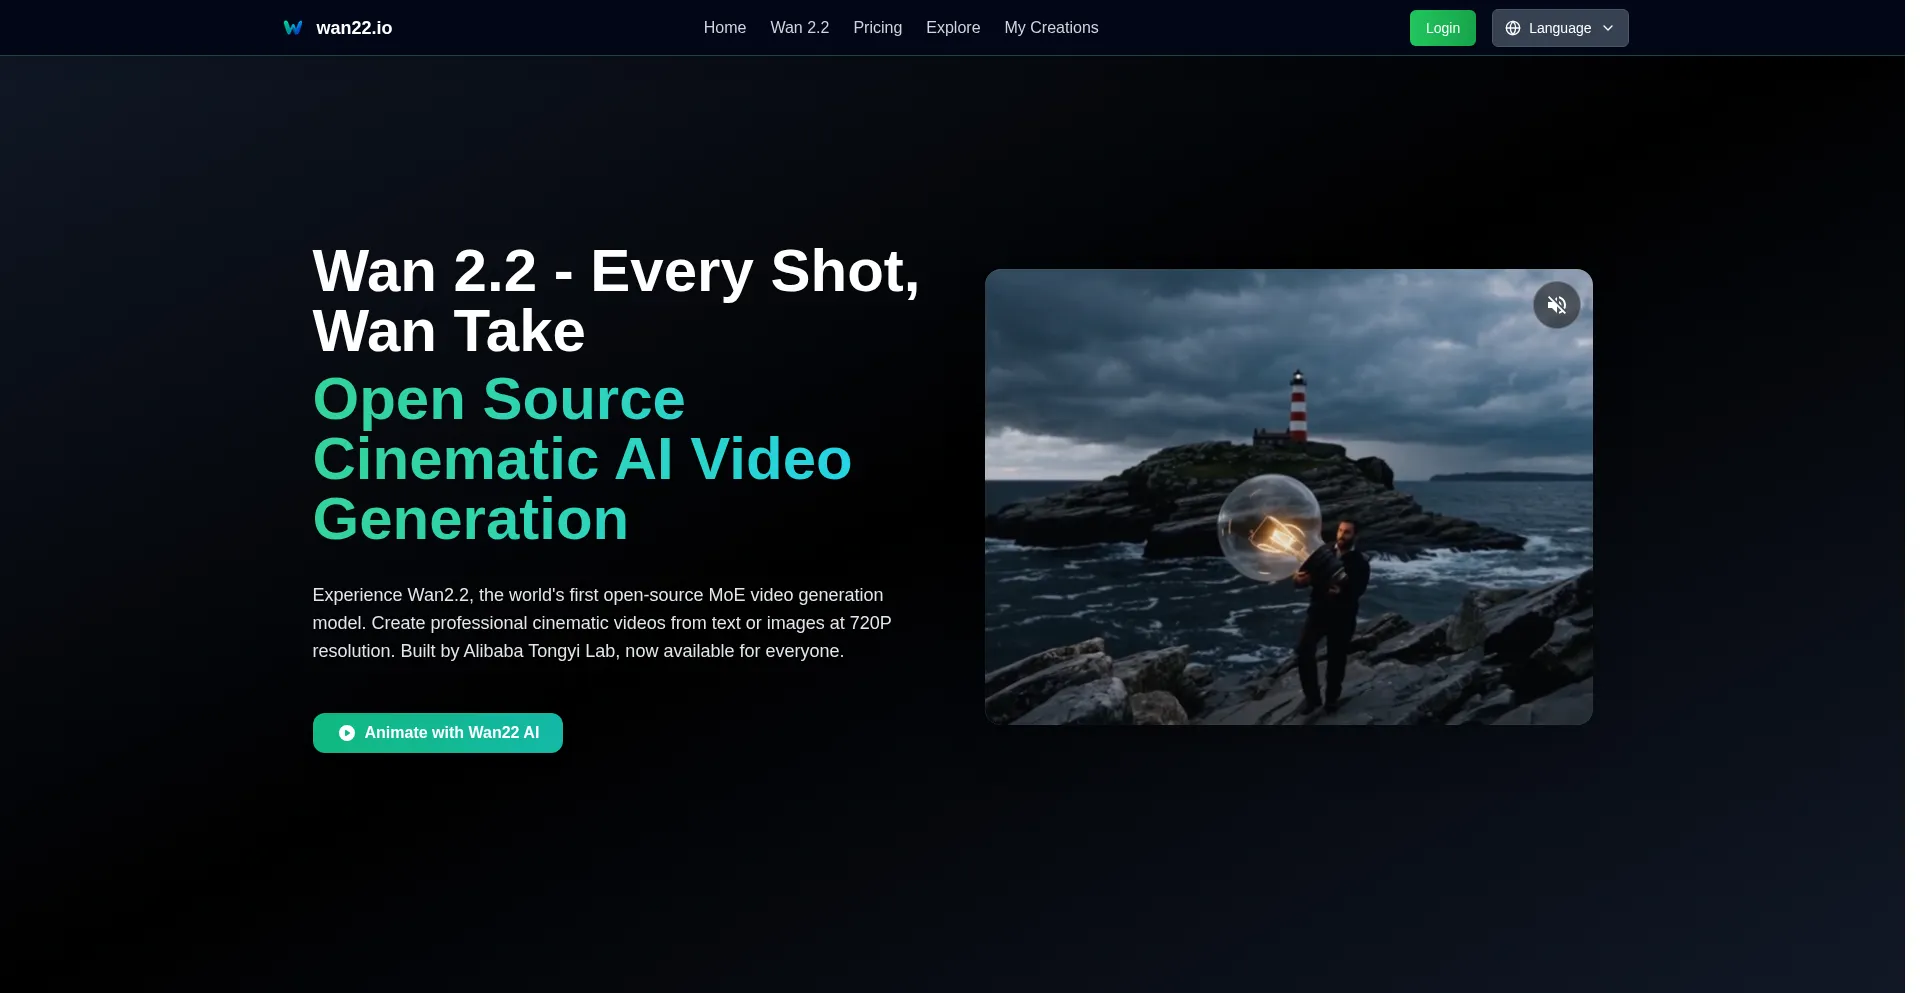The image size is (1920, 993).
Task: Click the Animate with Wan22 AI button
Action: coord(438,733)
